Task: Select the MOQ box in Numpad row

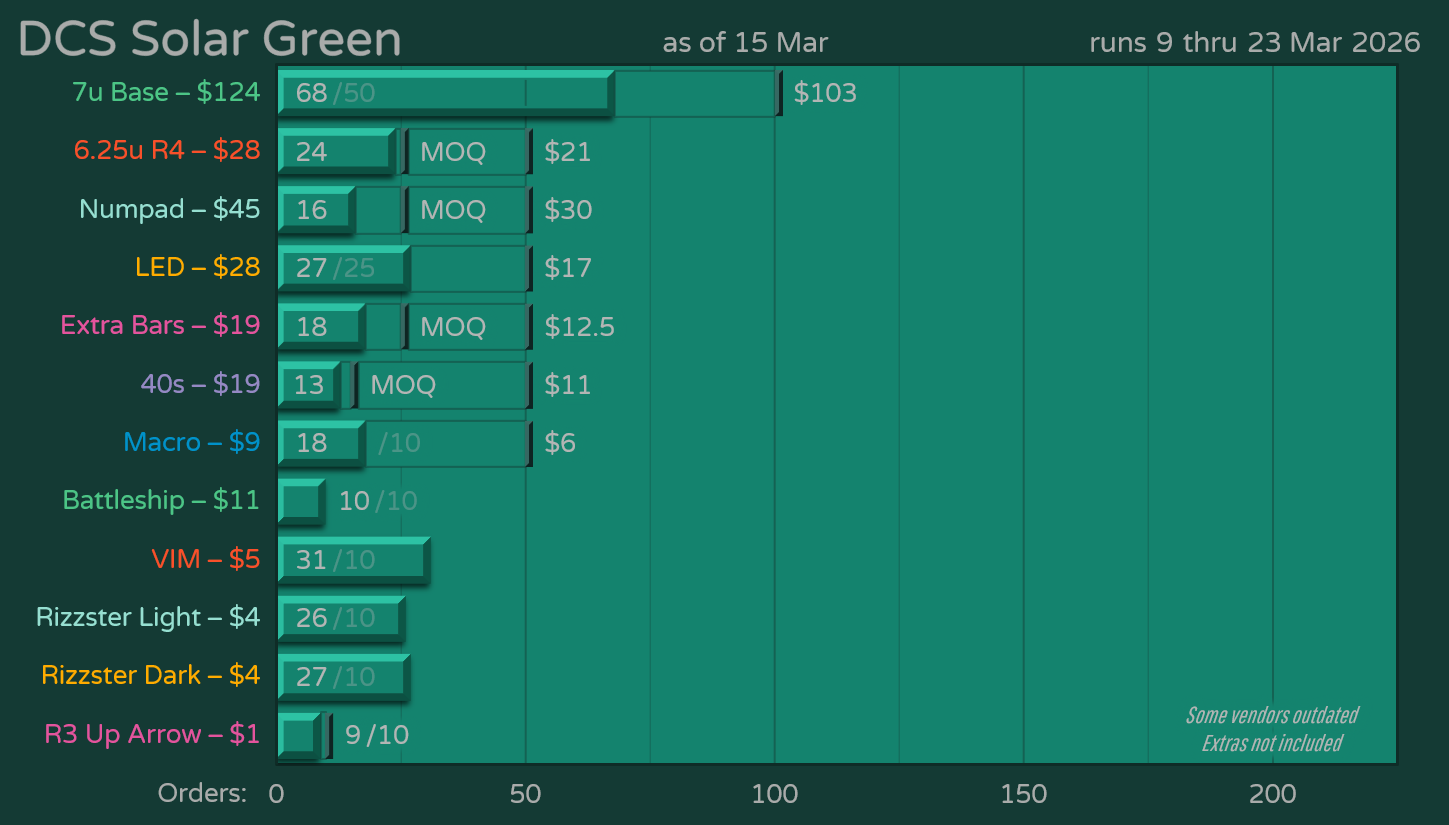Action: (466, 210)
